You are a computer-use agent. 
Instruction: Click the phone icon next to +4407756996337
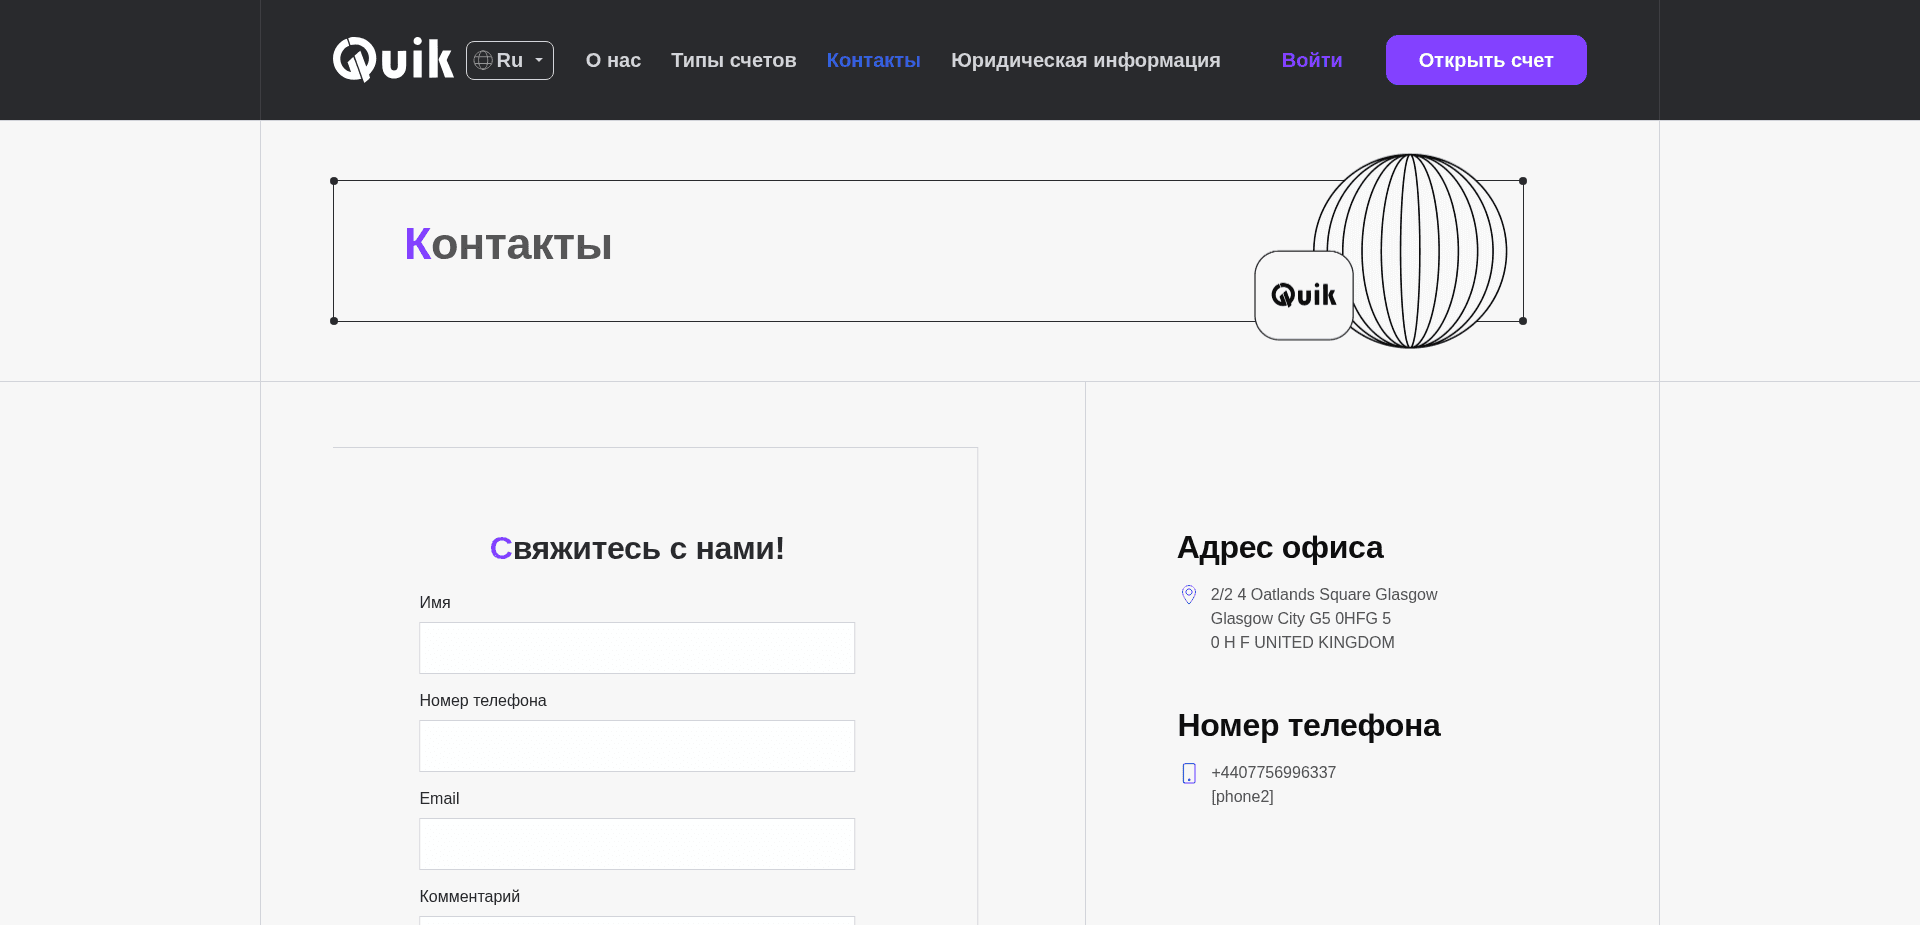click(1189, 773)
